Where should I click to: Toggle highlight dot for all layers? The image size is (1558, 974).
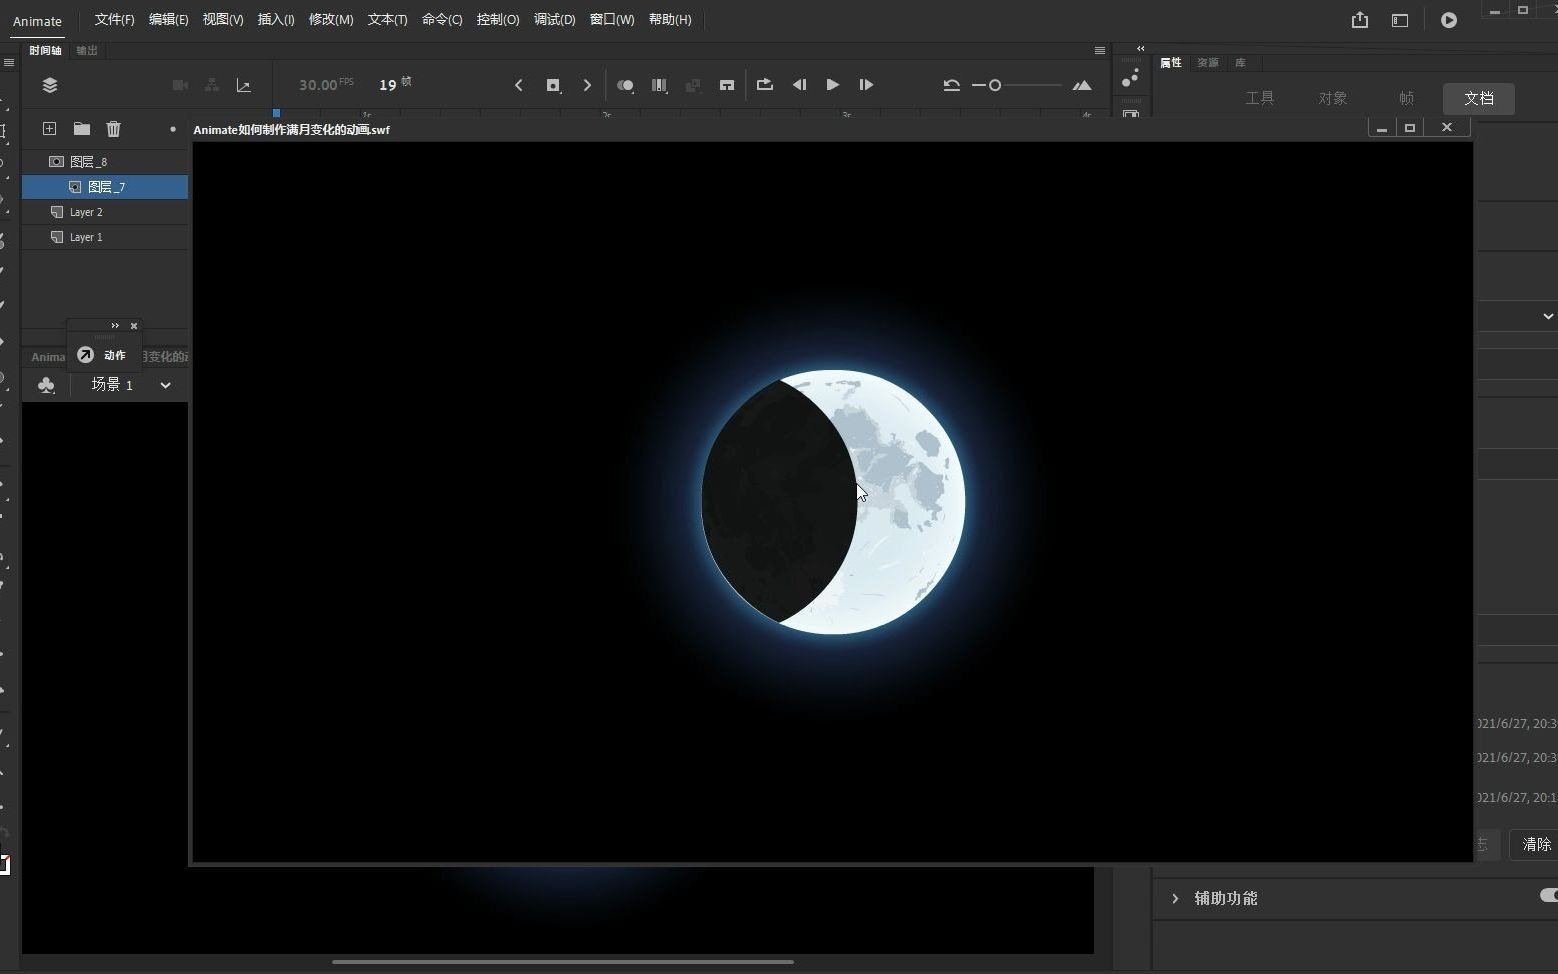pyautogui.click(x=173, y=129)
